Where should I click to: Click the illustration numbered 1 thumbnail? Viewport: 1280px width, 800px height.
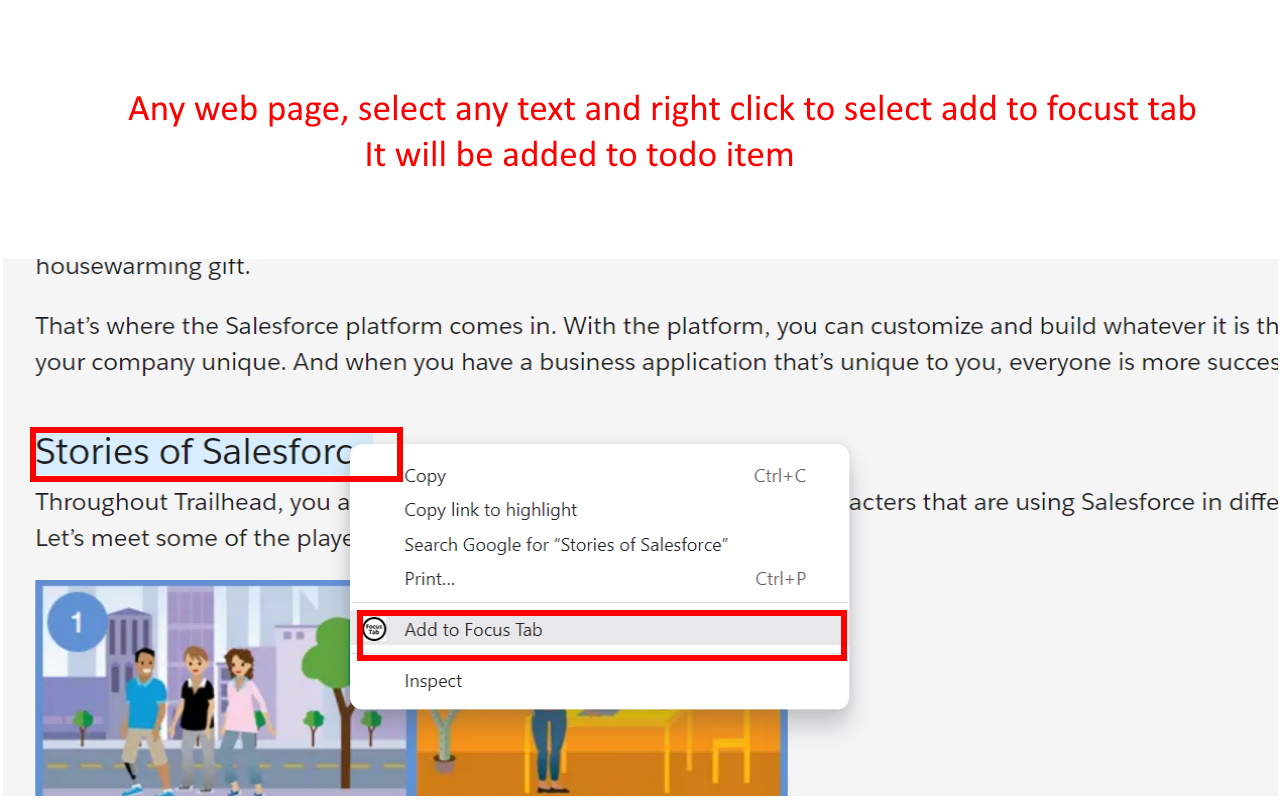[x=223, y=688]
